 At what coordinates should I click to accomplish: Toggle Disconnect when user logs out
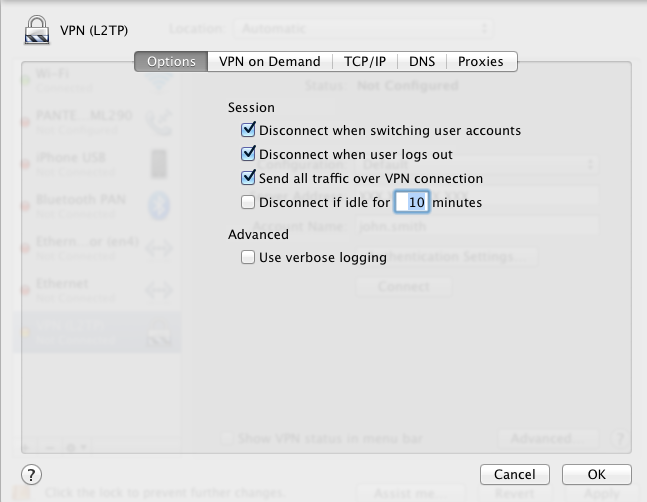[249, 154]
